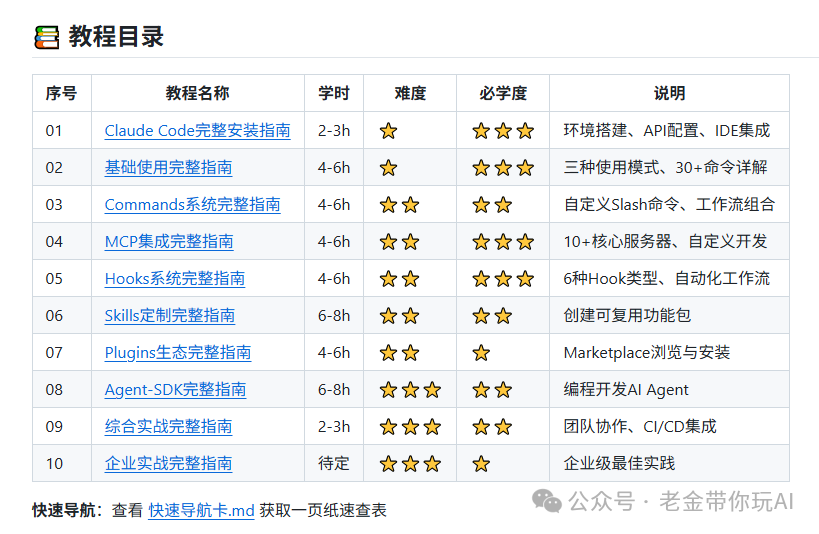This screenshot has height=534, width=819.
Task: Open the 企业实战完整指南 link
Action: click(168, 464)
